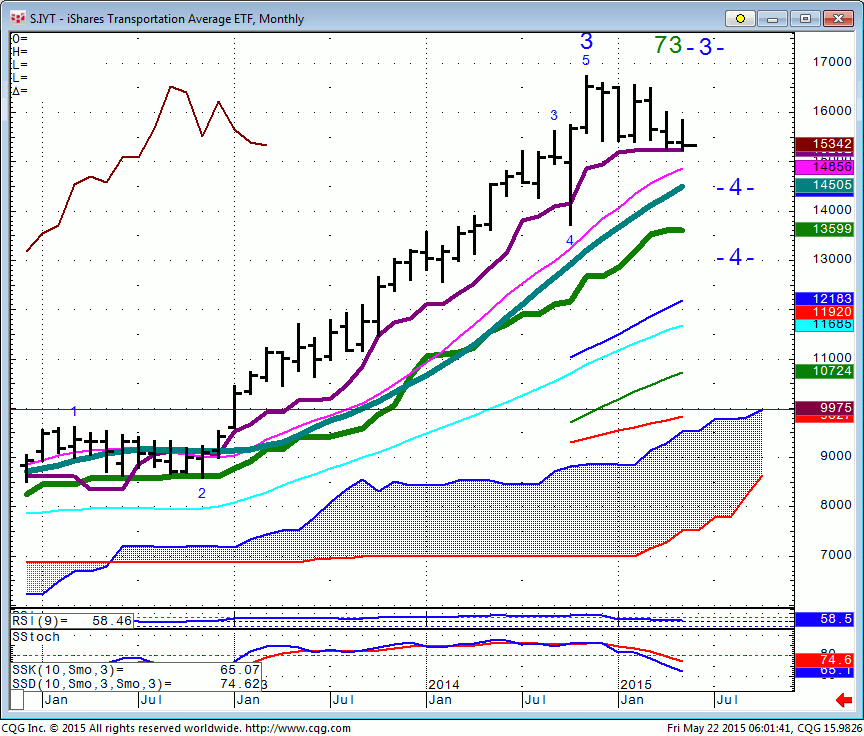Click the 14000 price axis label
This screenshot has width=864, height=736.
[832, 210]
